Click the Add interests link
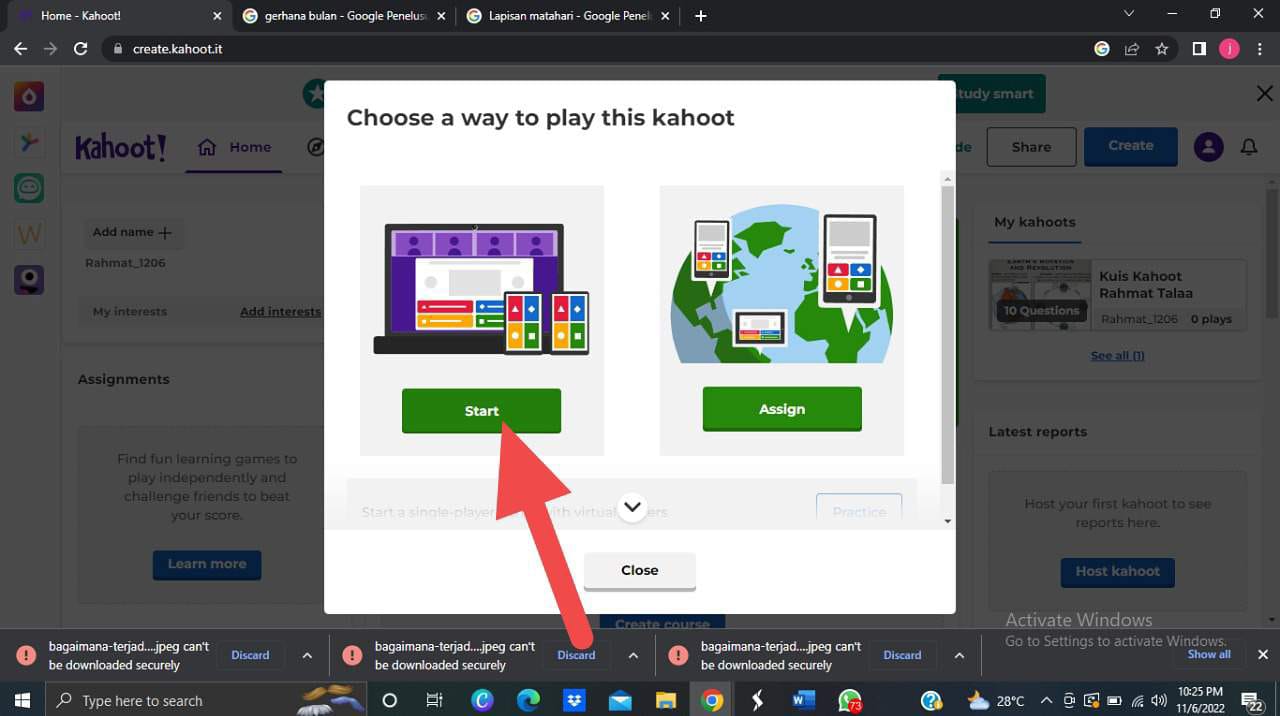Viewport: 1280px width, 716px height. [280, 312]
